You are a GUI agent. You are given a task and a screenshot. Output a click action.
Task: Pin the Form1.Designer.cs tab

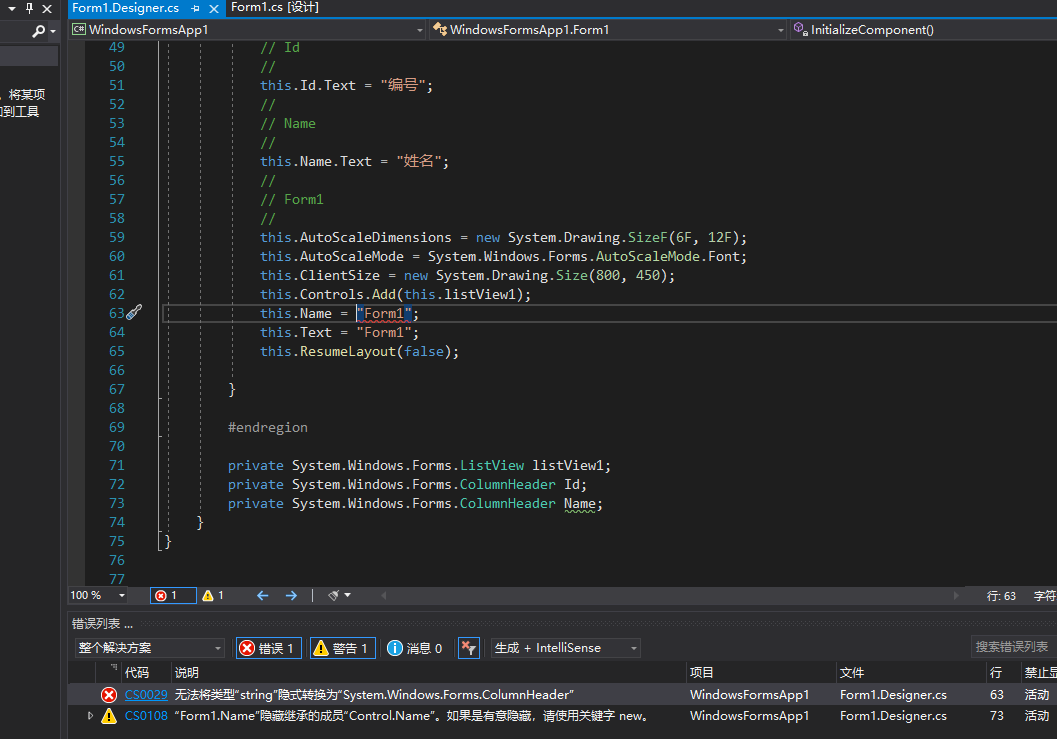(195, 9)
